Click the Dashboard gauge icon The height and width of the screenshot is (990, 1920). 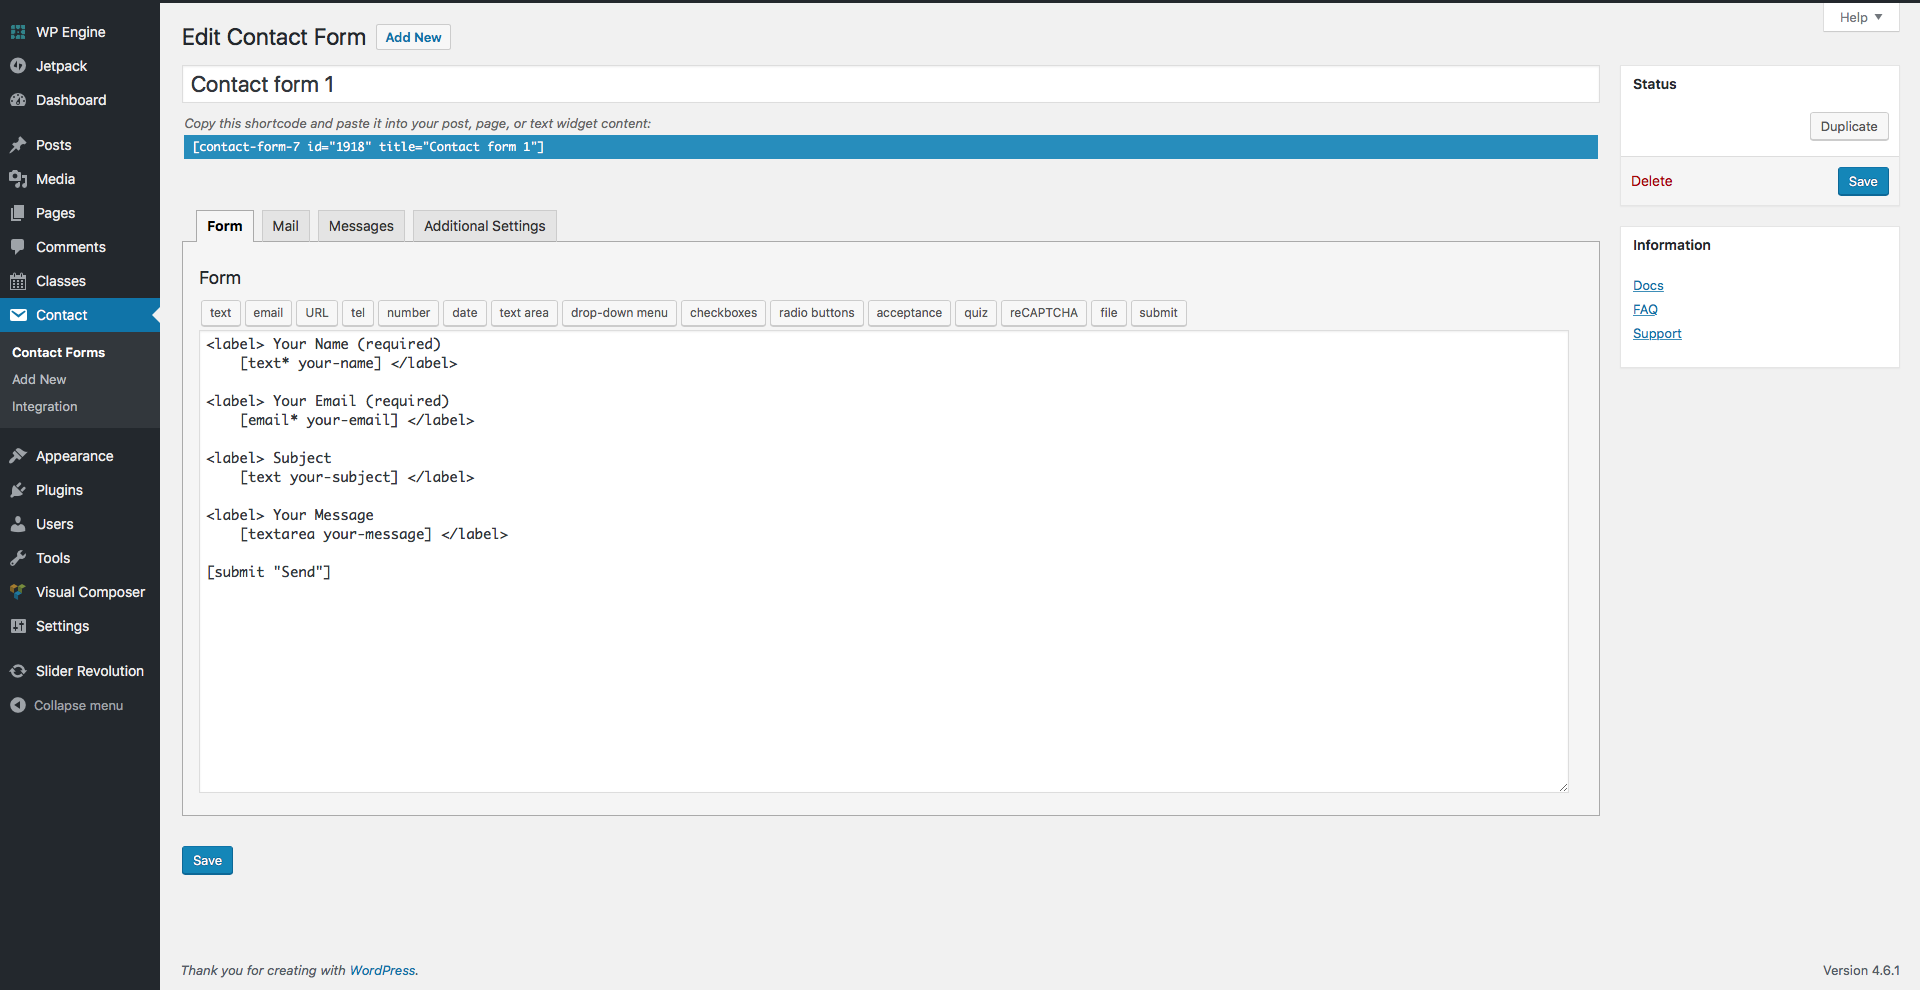(x=18, y=100)
